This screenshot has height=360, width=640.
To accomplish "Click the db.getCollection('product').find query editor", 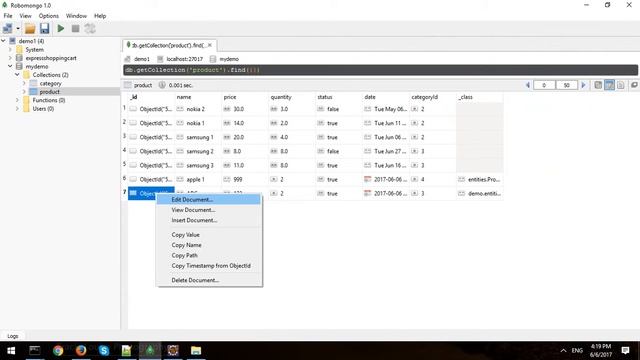I will click(380, 70).
